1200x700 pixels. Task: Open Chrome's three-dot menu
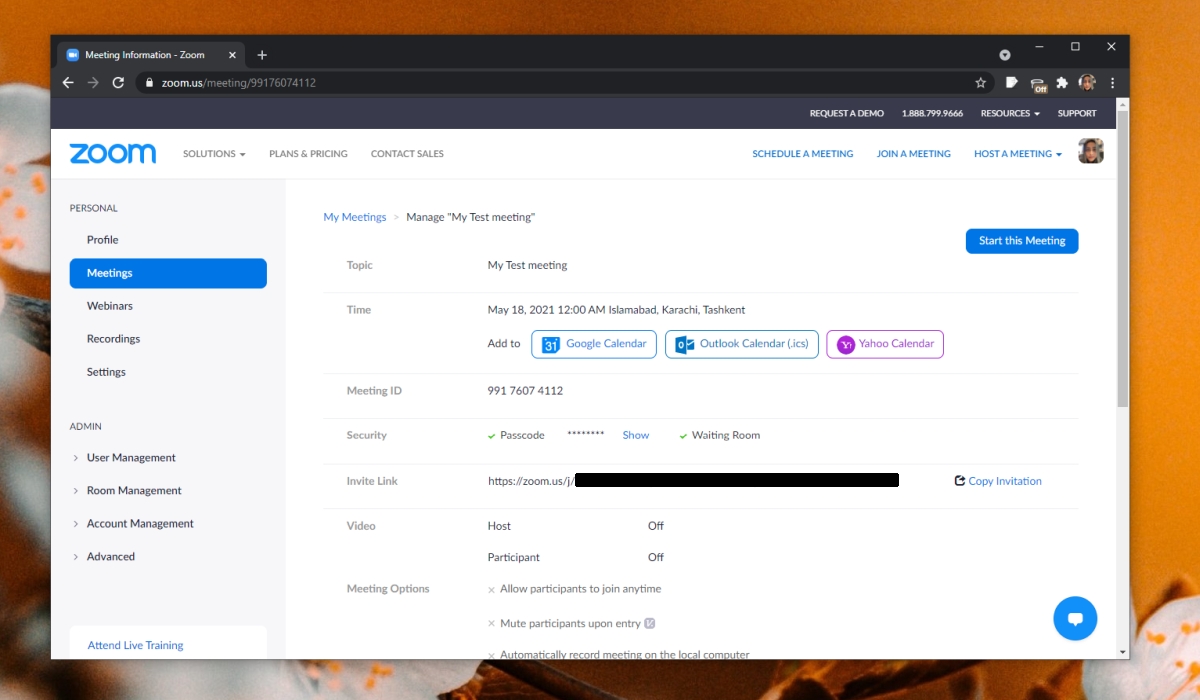pyautogui.click(x=1112, y=83)
